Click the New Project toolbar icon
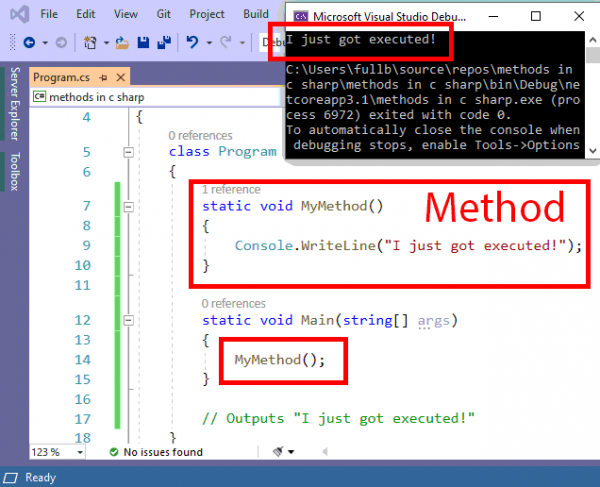Viewport: 600px width, 487px height. pyautogui.click(x=90, y=43)
